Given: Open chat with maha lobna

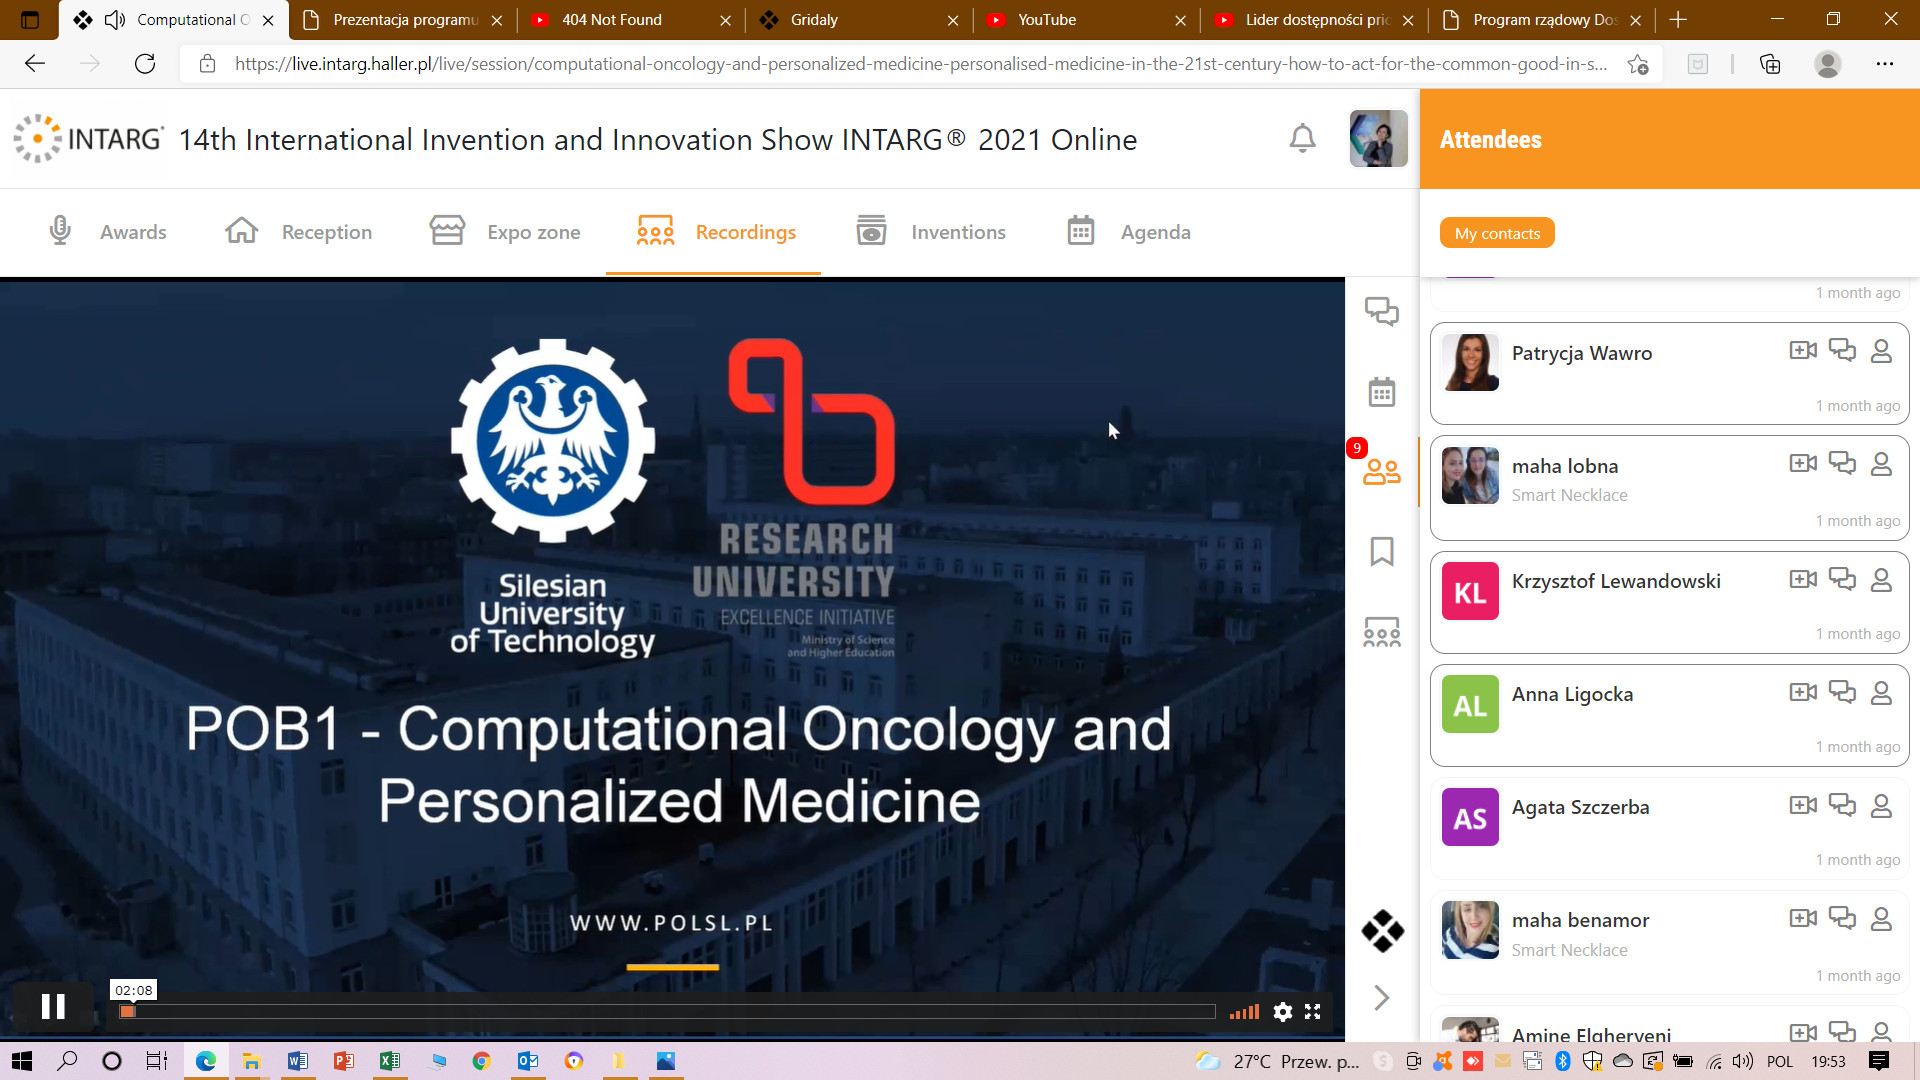Looking at the screenshot, I should pos(1842,463).
